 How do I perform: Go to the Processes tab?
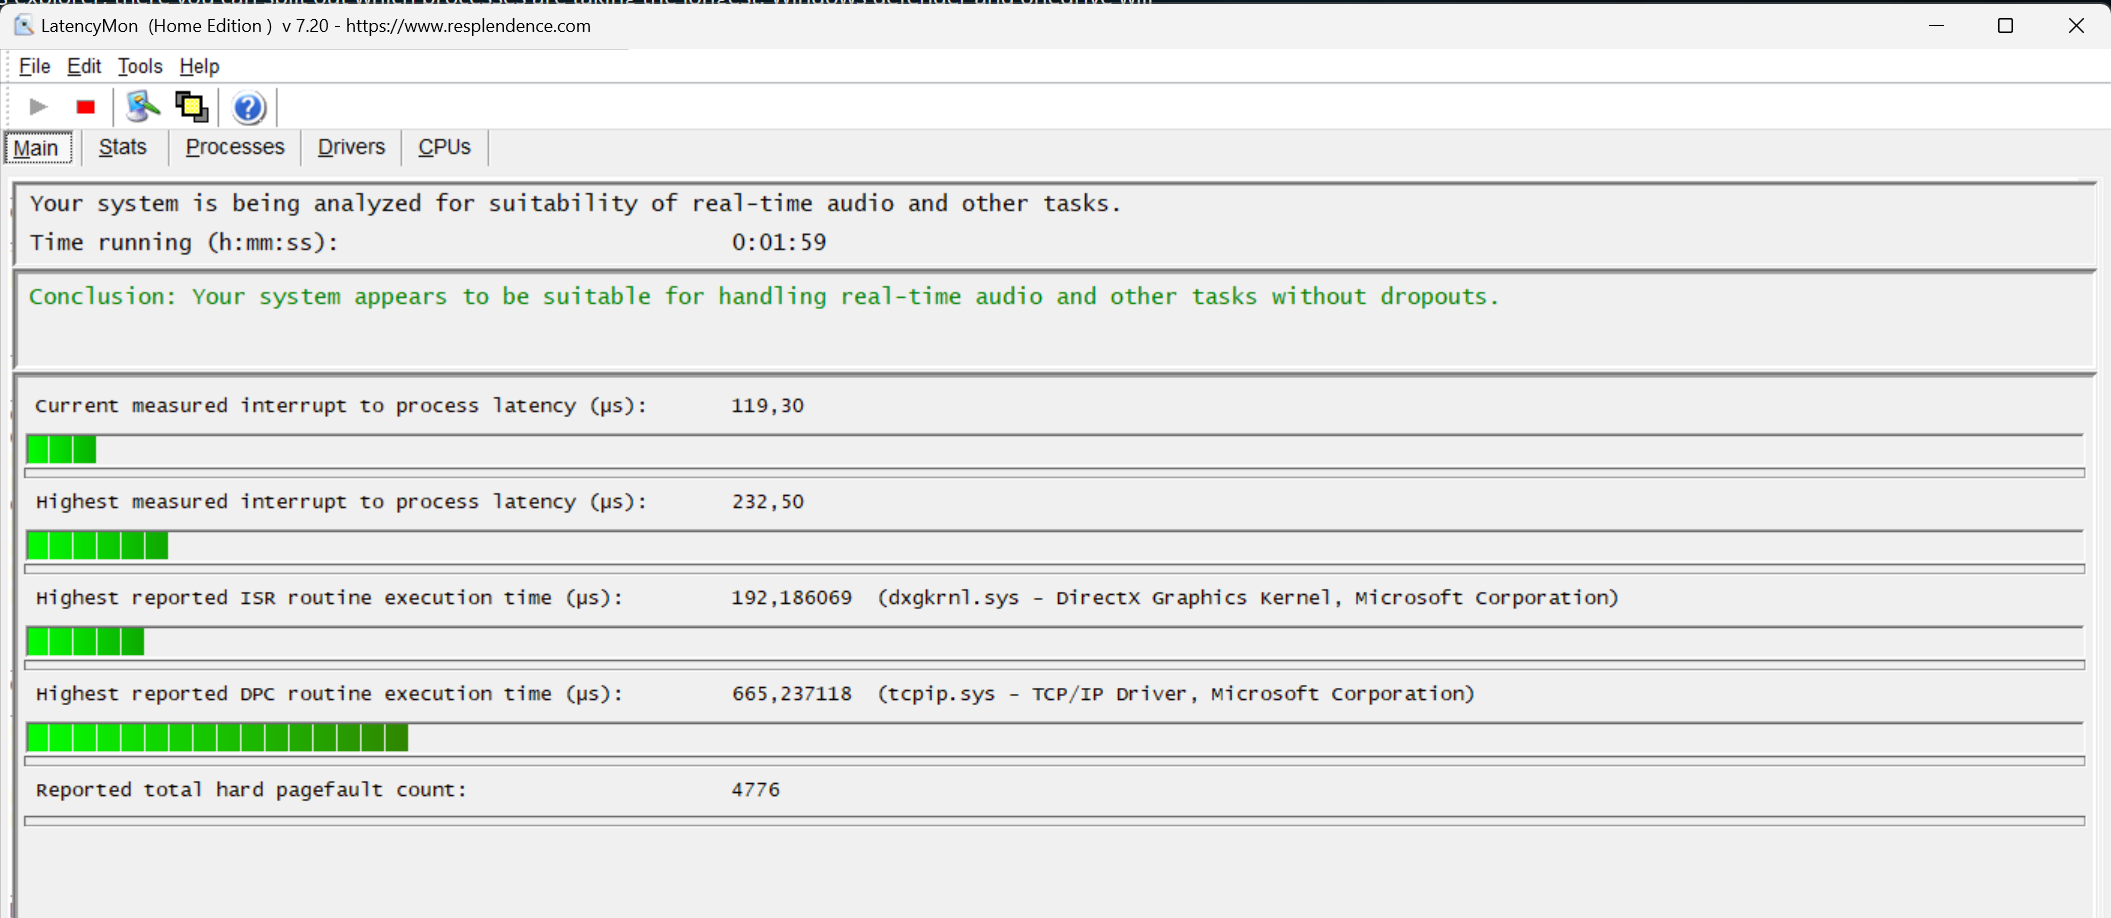pyautogui.click(x=235, y=147)
